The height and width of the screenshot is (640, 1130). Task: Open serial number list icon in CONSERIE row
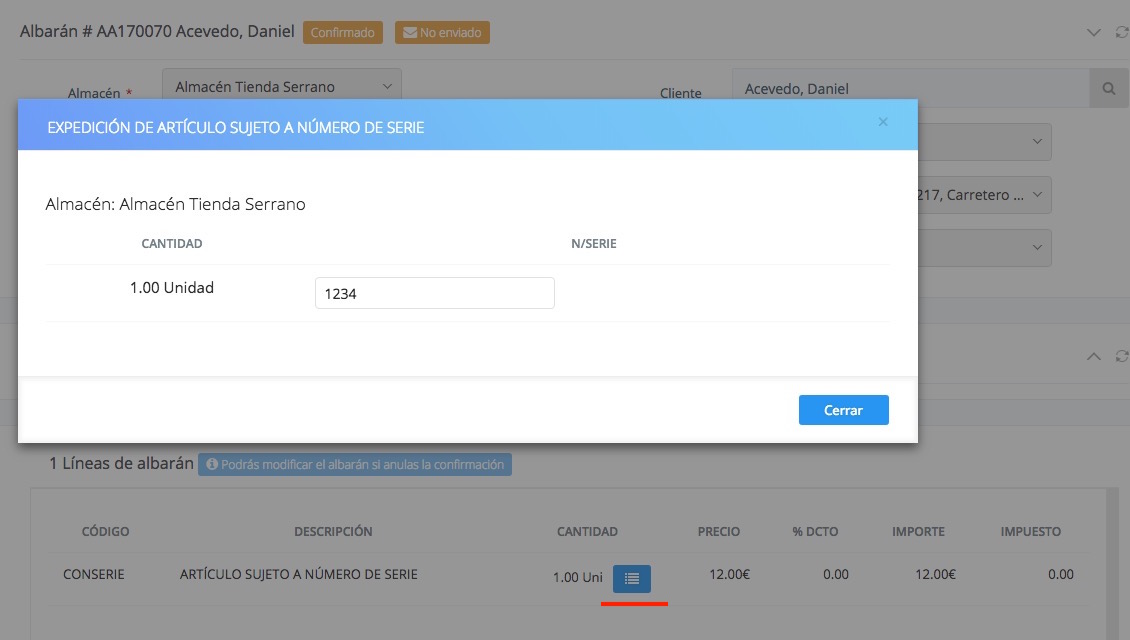pyautogui.click(x=632, y=579)
